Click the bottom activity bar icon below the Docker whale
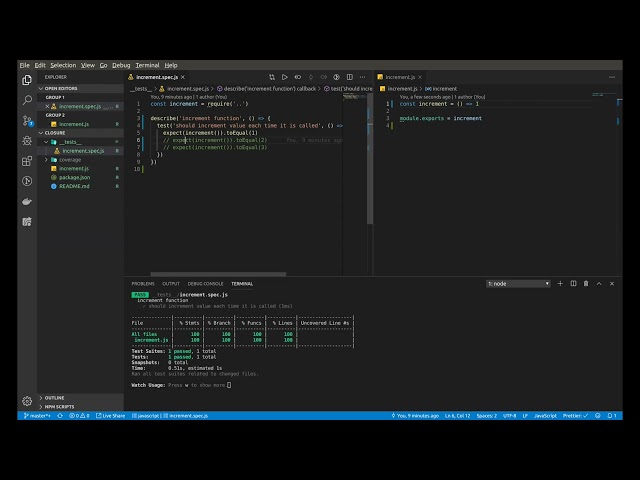The height and width of the screenshot is (480, 640). (27, 222)
